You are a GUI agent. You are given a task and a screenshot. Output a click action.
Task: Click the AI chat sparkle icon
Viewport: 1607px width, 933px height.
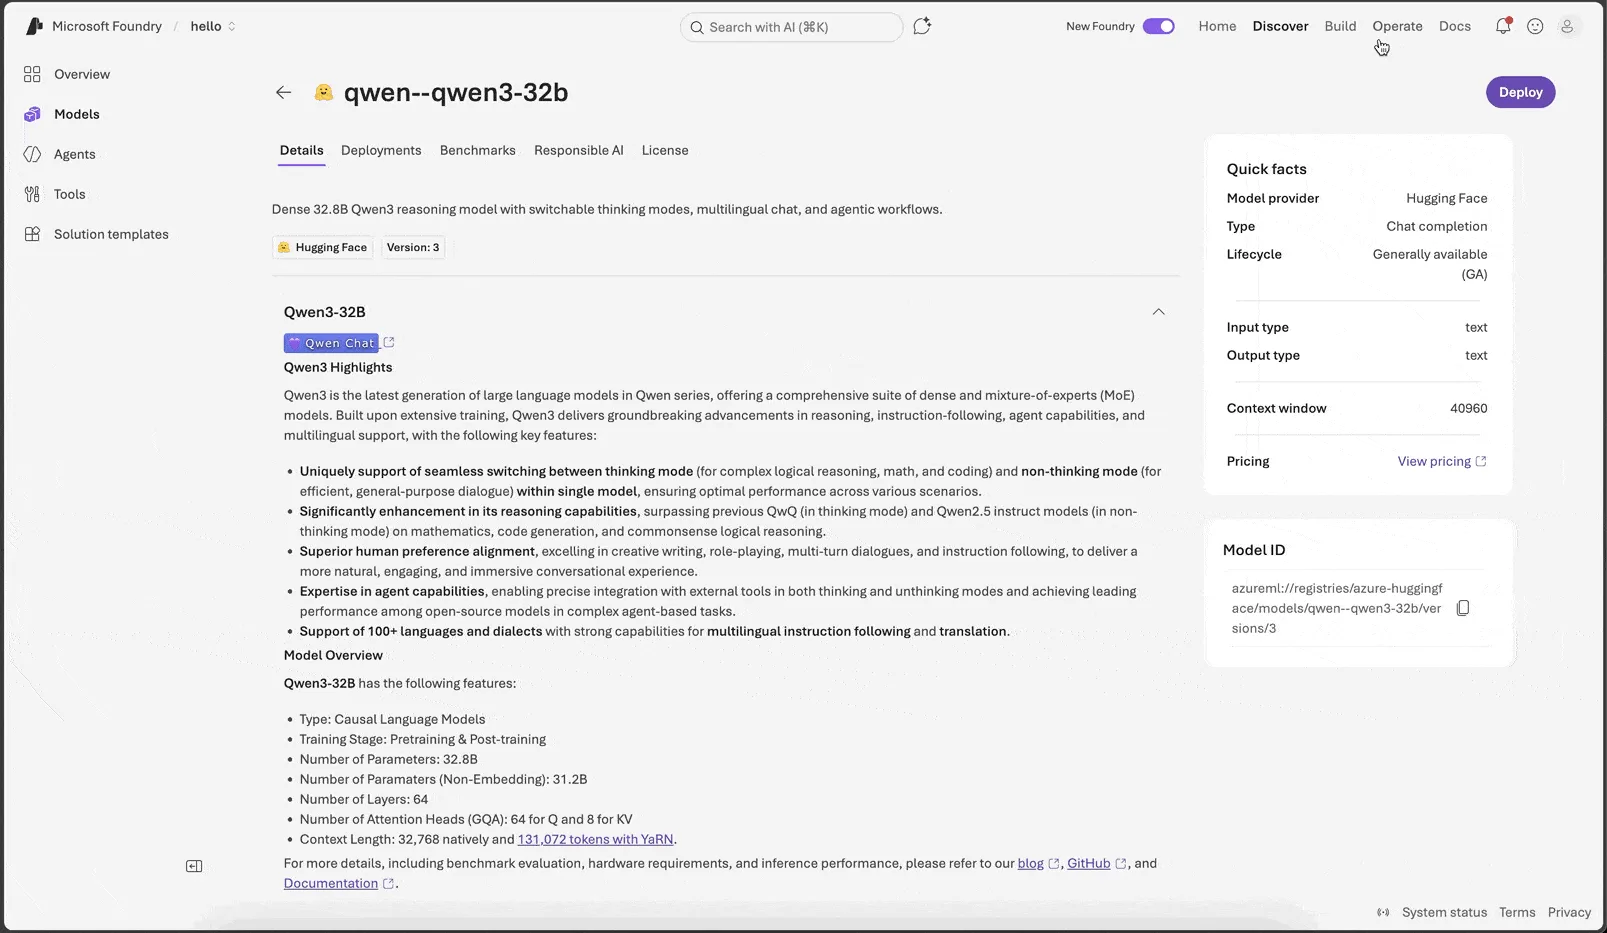click(x=922, y=26)
